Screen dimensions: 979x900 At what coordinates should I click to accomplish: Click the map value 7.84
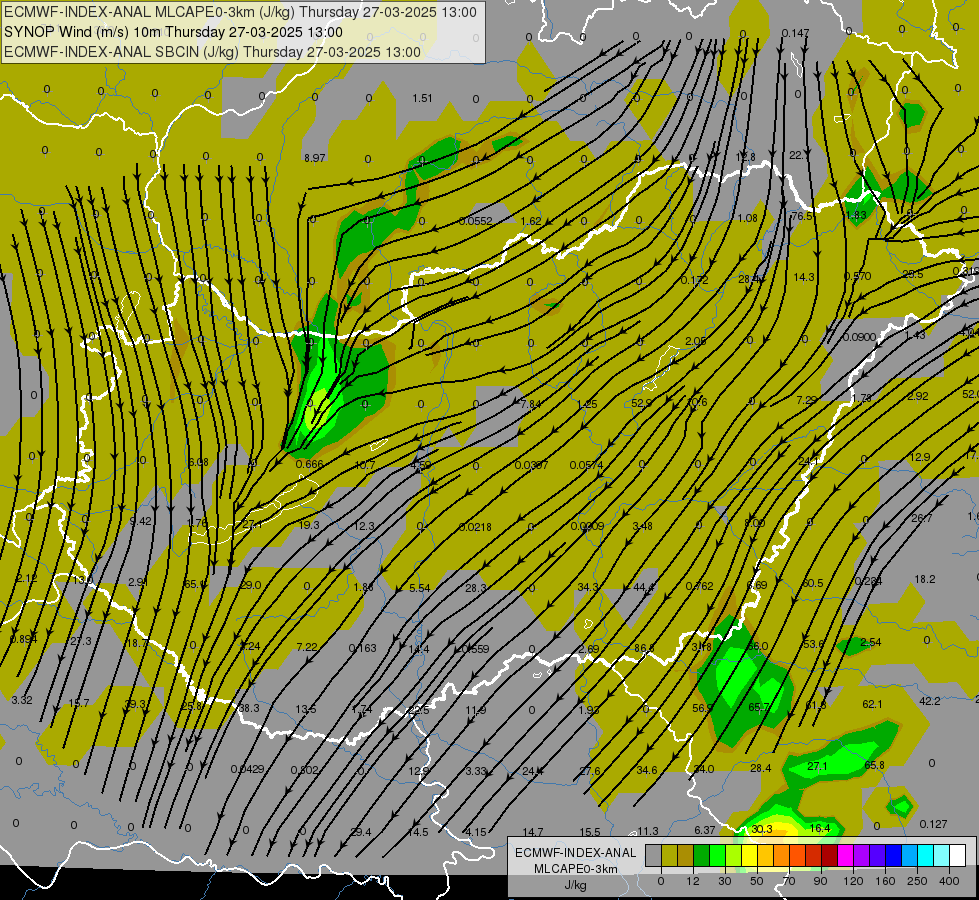click(531, 404)
